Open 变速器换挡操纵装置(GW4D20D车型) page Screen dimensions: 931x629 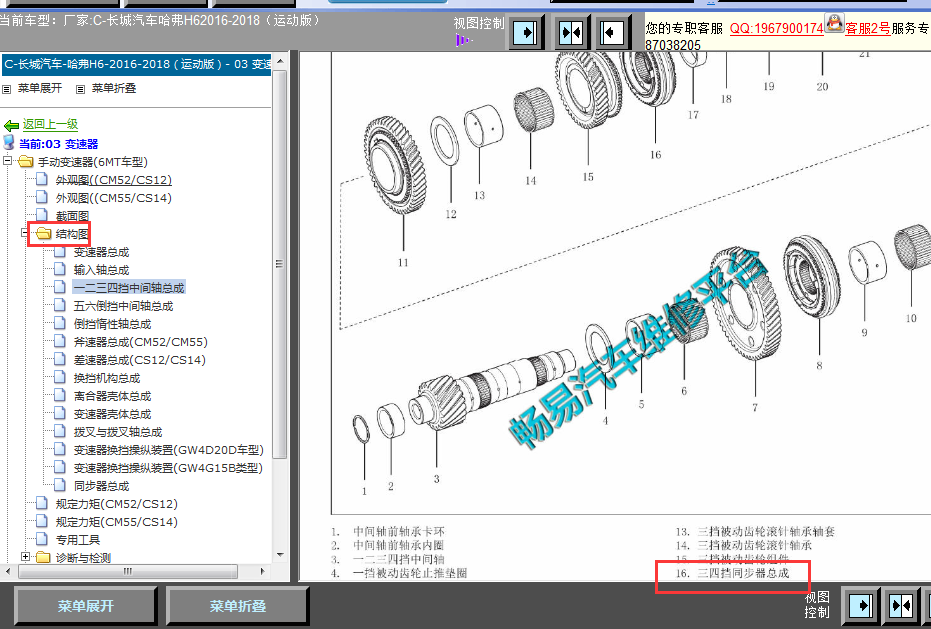(168, 450)
